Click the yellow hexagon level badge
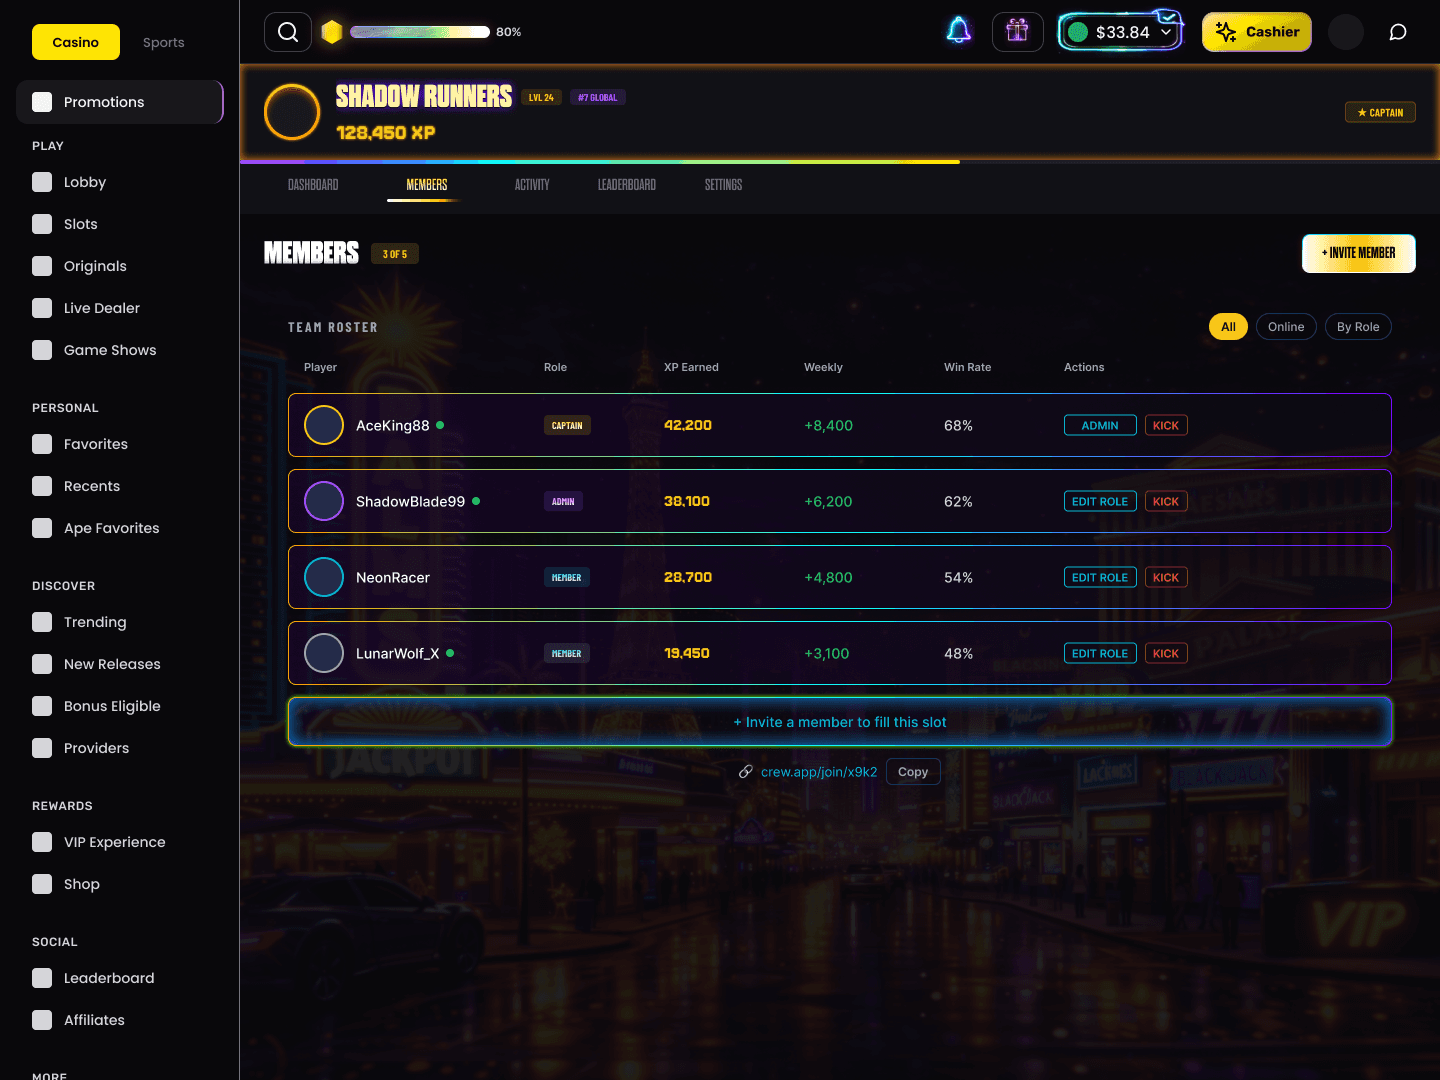 tap(332, 32)
